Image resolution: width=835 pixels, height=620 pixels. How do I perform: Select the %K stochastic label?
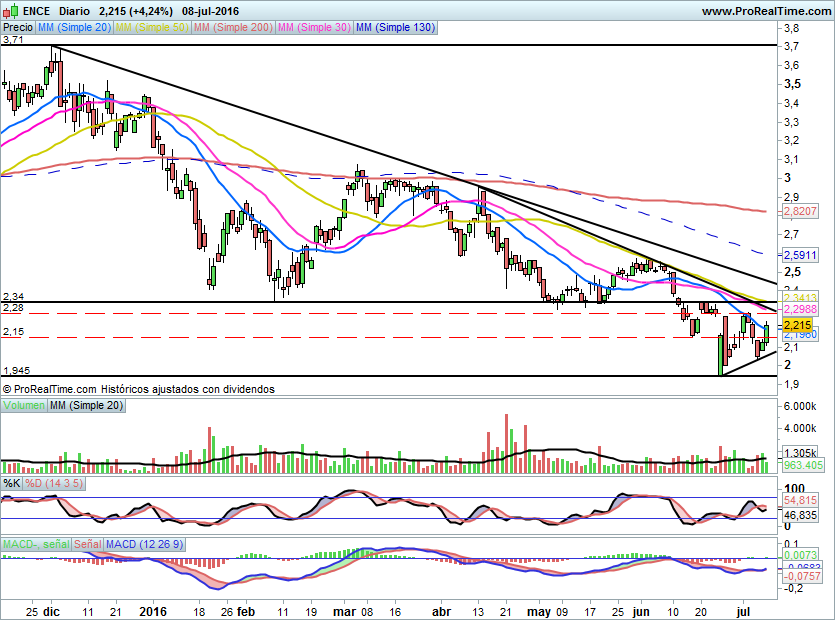coord(12,484)
